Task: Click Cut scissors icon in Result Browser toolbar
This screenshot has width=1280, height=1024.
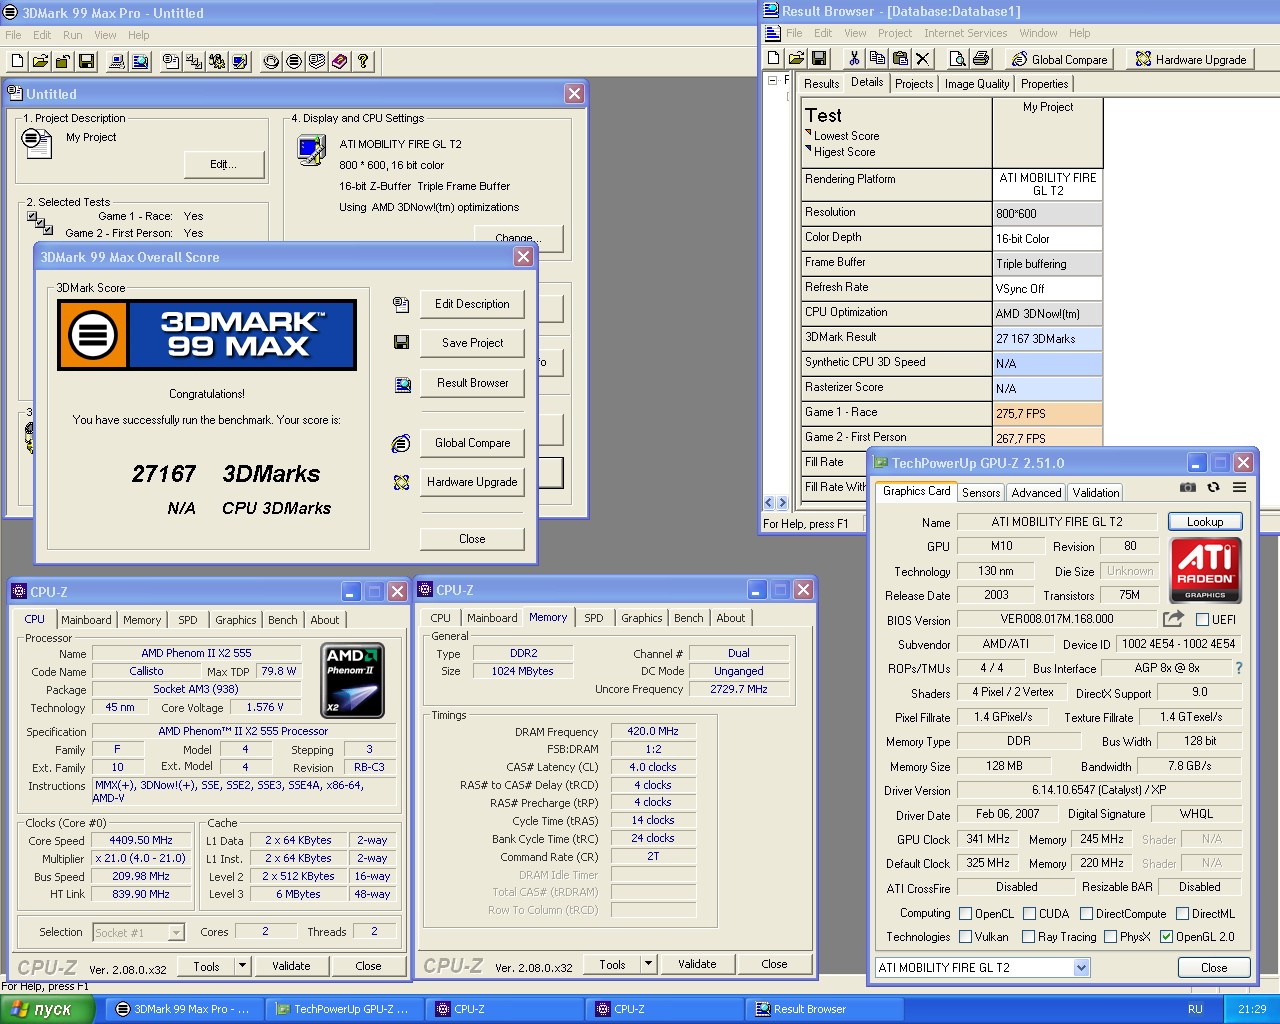Action: coord(854,59)
